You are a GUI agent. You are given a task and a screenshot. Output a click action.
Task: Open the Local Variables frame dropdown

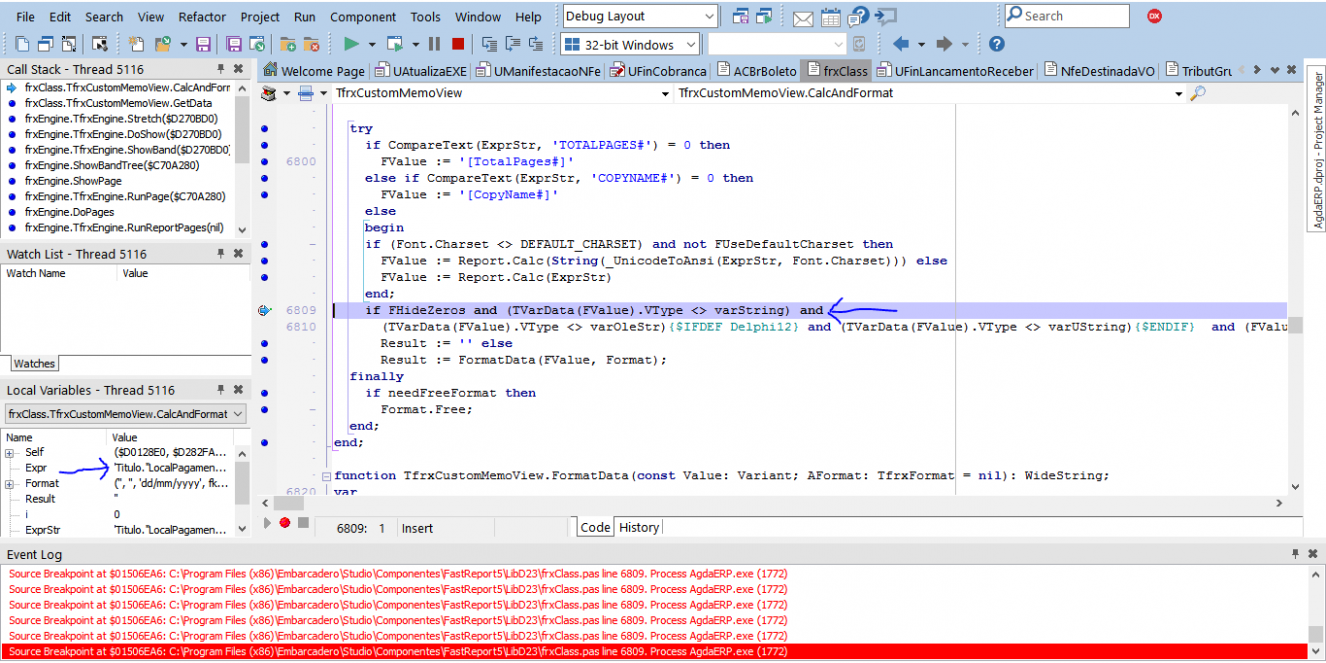(x=237, y=414)
